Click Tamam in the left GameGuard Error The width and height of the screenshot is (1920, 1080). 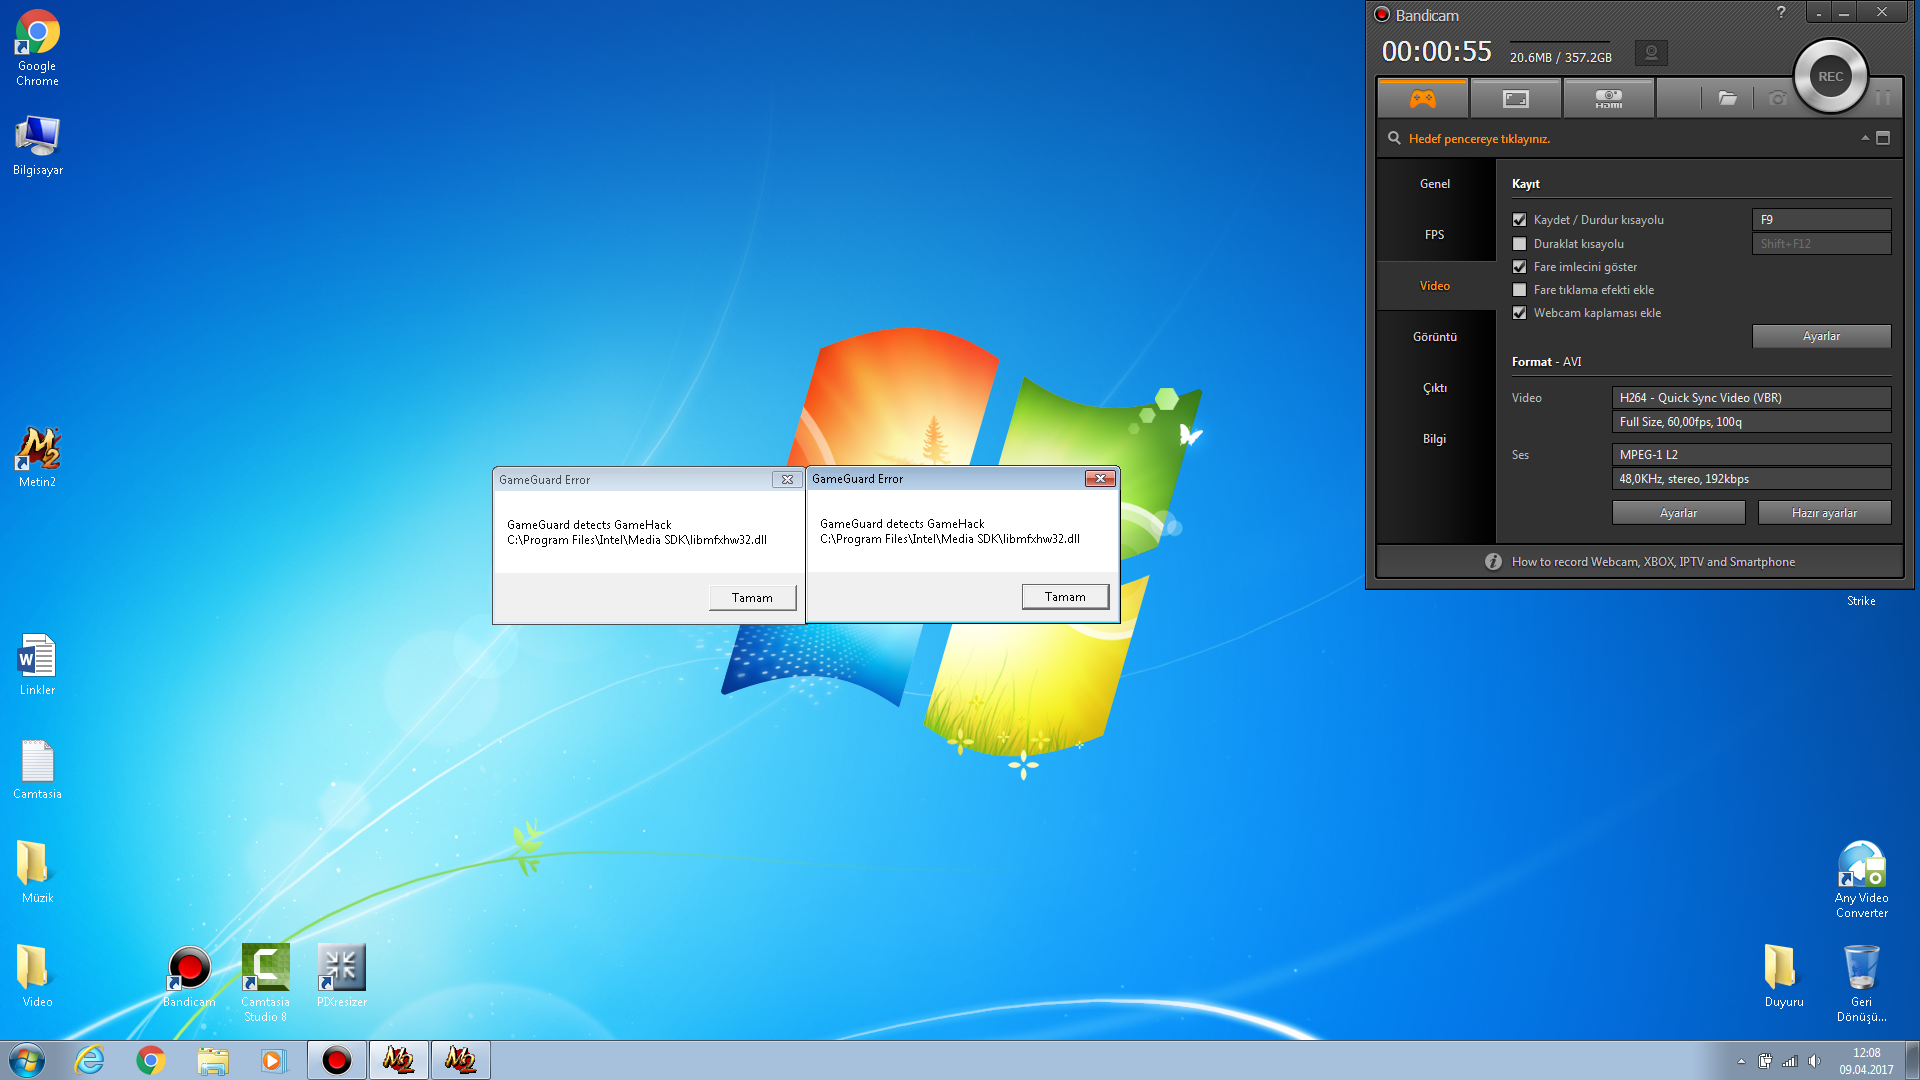(x=752, y=598)
